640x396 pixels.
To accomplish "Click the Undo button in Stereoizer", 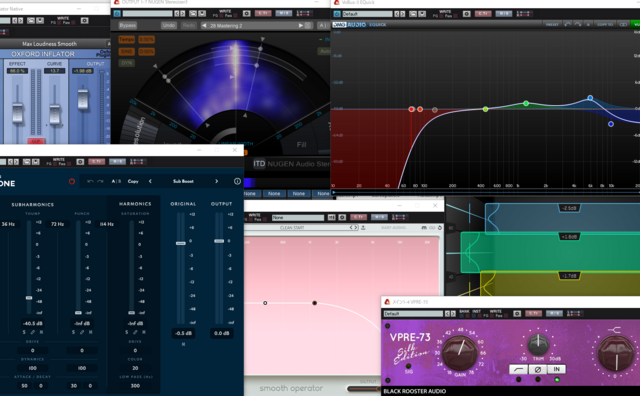I will [x=169, y=25].
